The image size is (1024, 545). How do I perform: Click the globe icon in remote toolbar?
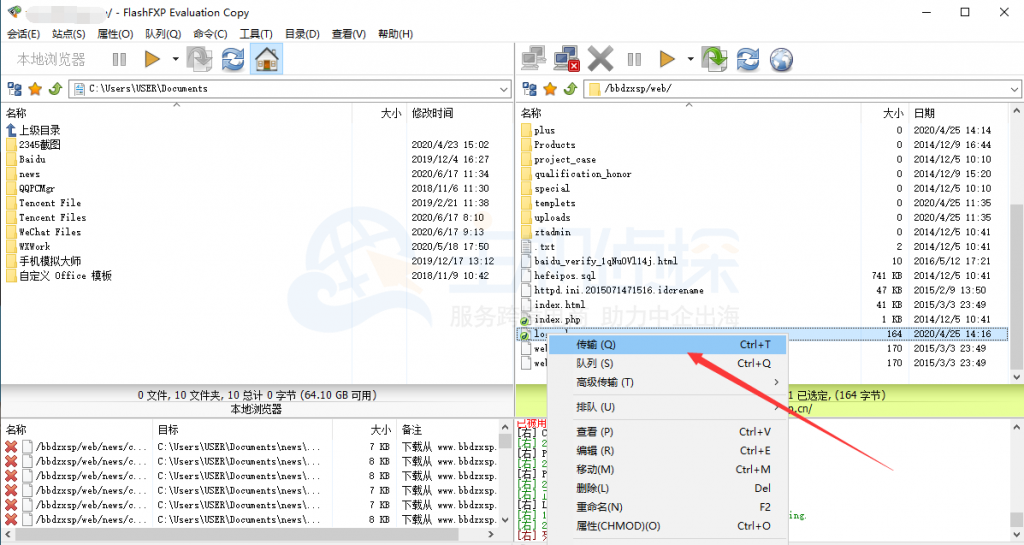781,59
